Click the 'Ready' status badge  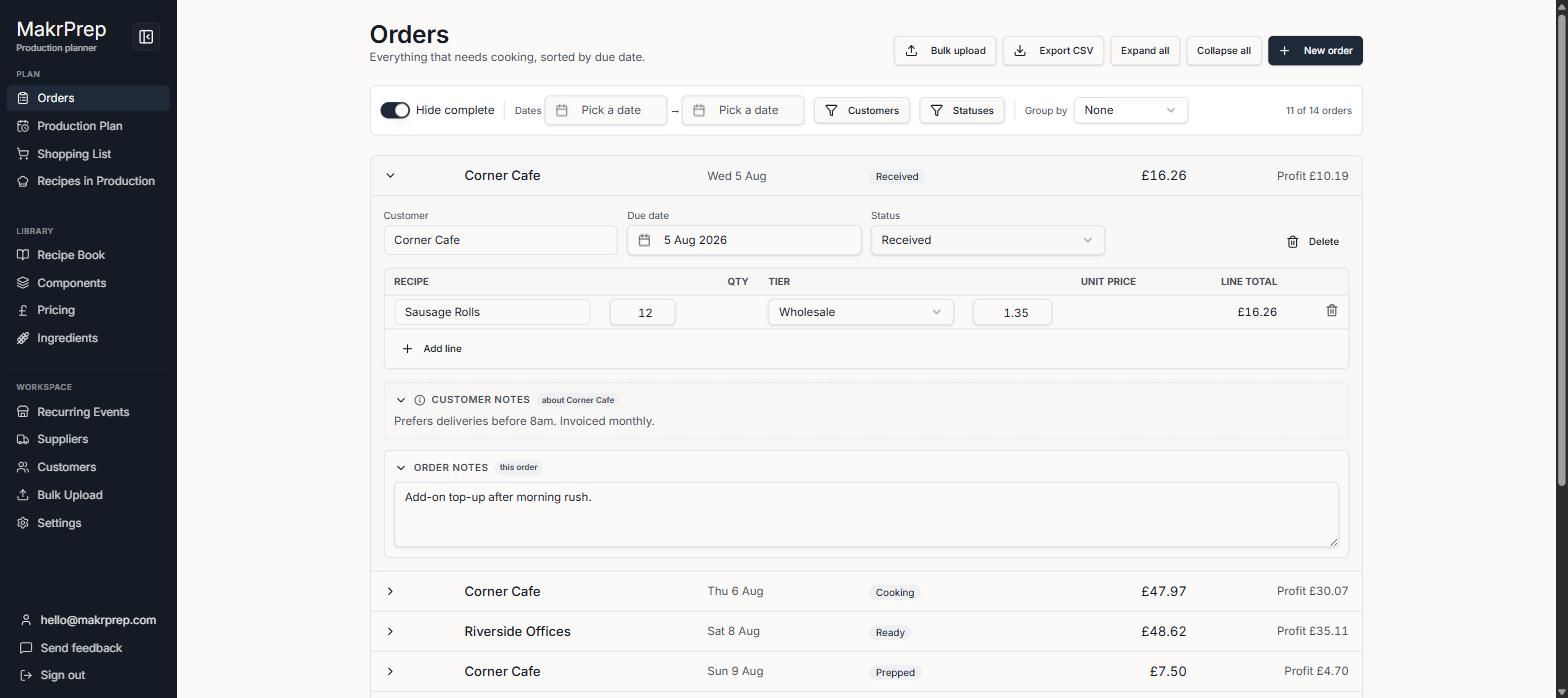click(890, 632)
